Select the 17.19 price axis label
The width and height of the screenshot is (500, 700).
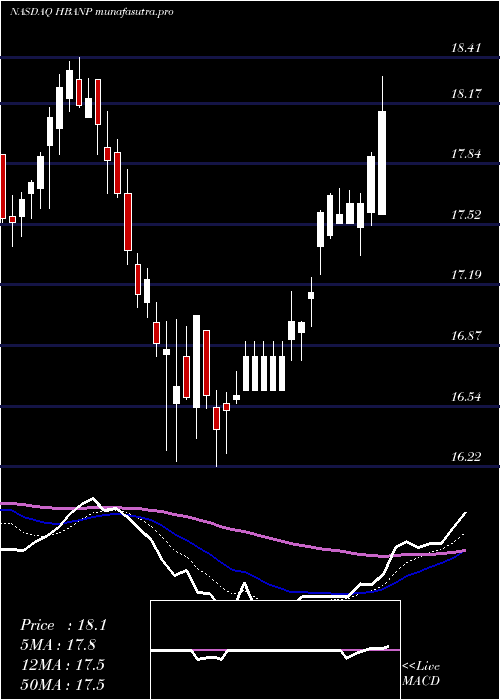pyautogui.click(x=466, y=275)
